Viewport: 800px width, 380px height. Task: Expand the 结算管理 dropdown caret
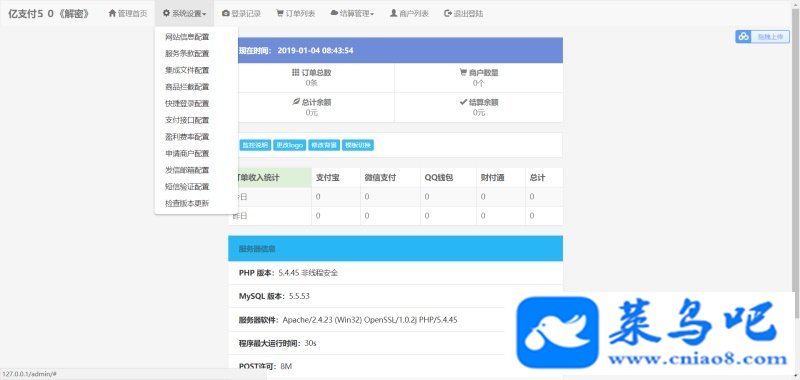(372, 15)
